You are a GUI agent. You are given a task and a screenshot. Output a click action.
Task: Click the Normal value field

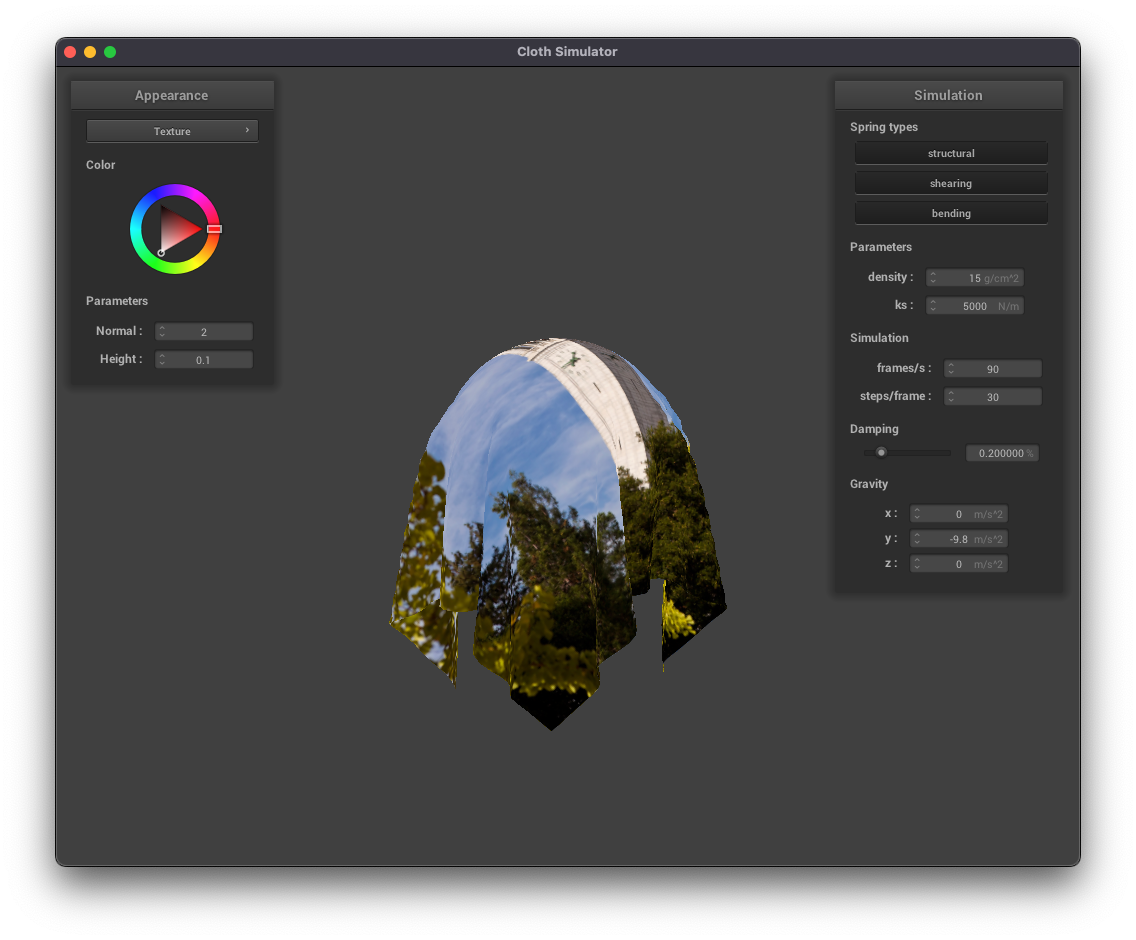point(204,332)
